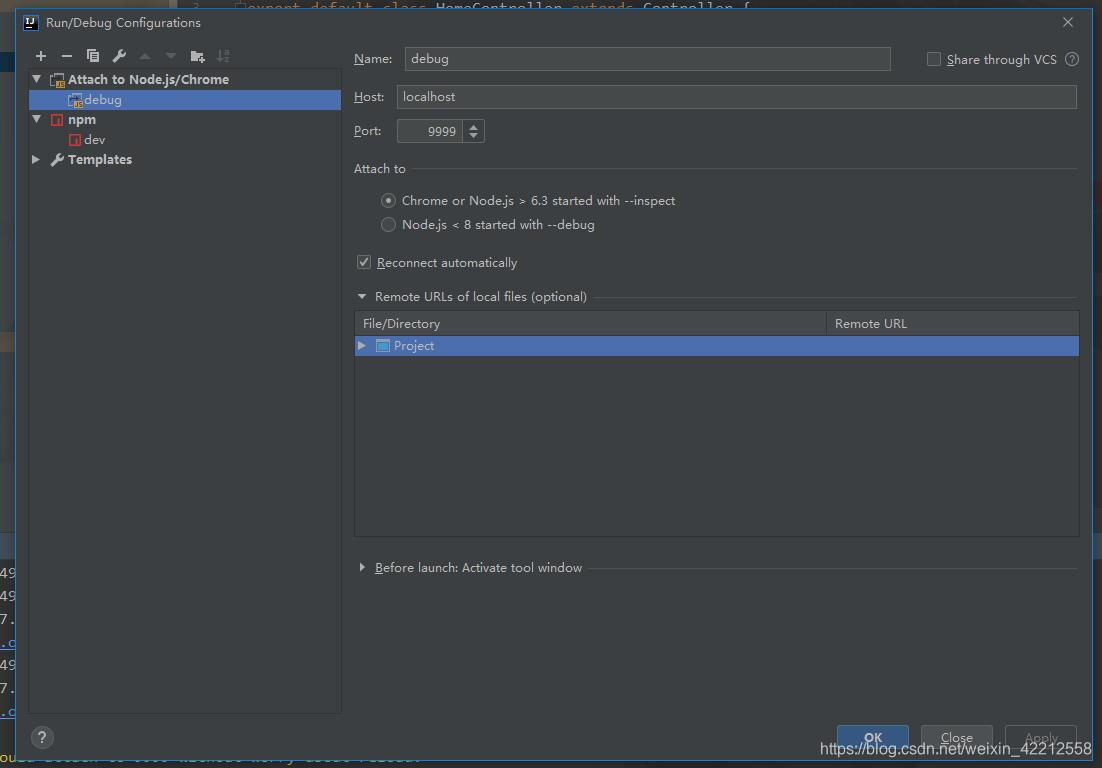The image size is (1102, 768).
Task: Click the Host input field
Action: 737,97
